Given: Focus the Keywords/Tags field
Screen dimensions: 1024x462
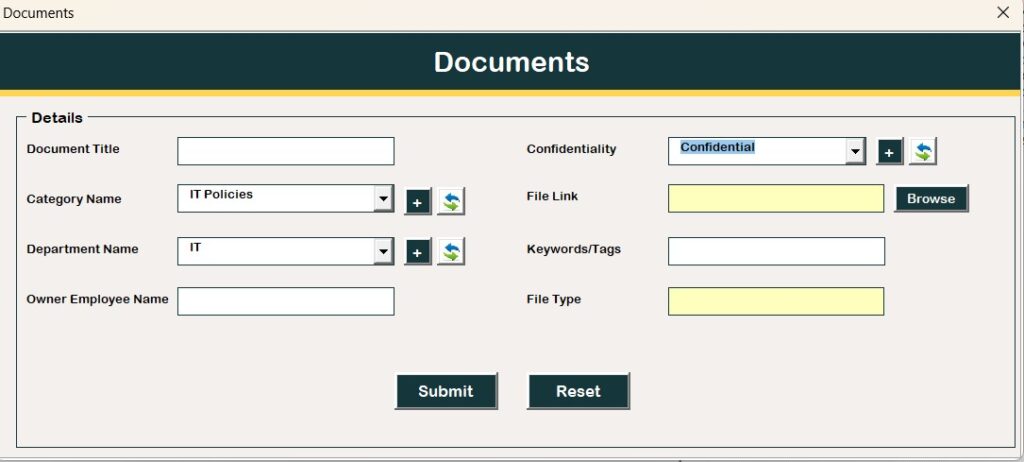Looking at the screenshot, I should coord(776,251).
